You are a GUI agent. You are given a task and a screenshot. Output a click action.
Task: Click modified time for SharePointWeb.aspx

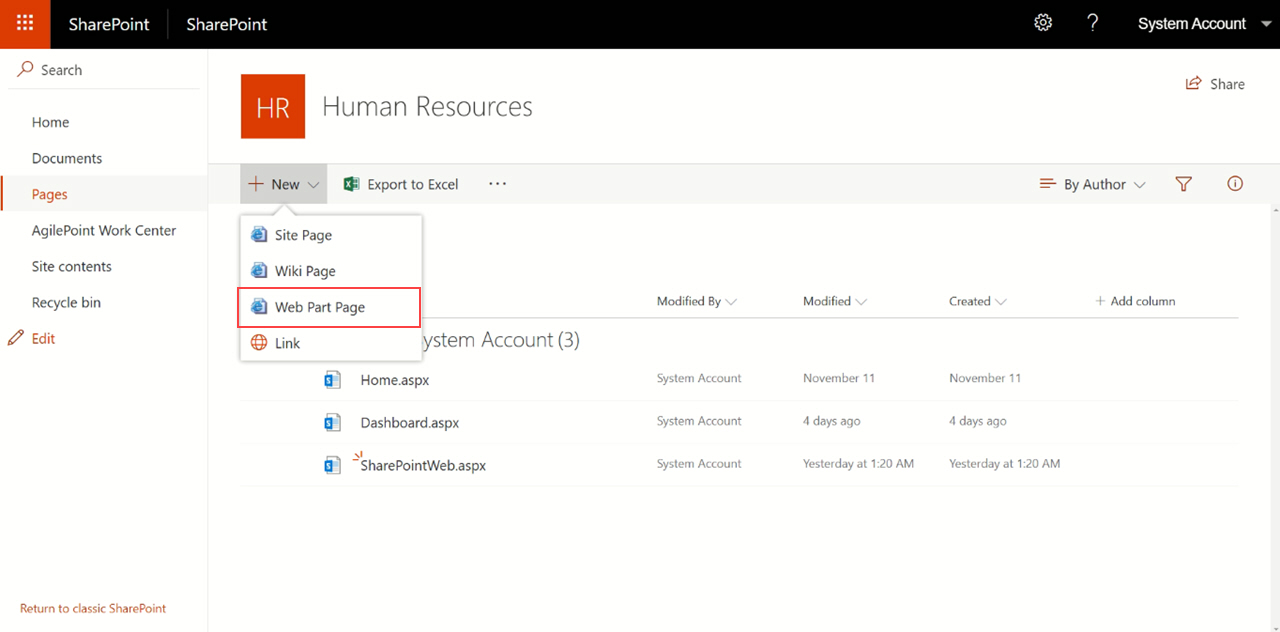[858, 464]
